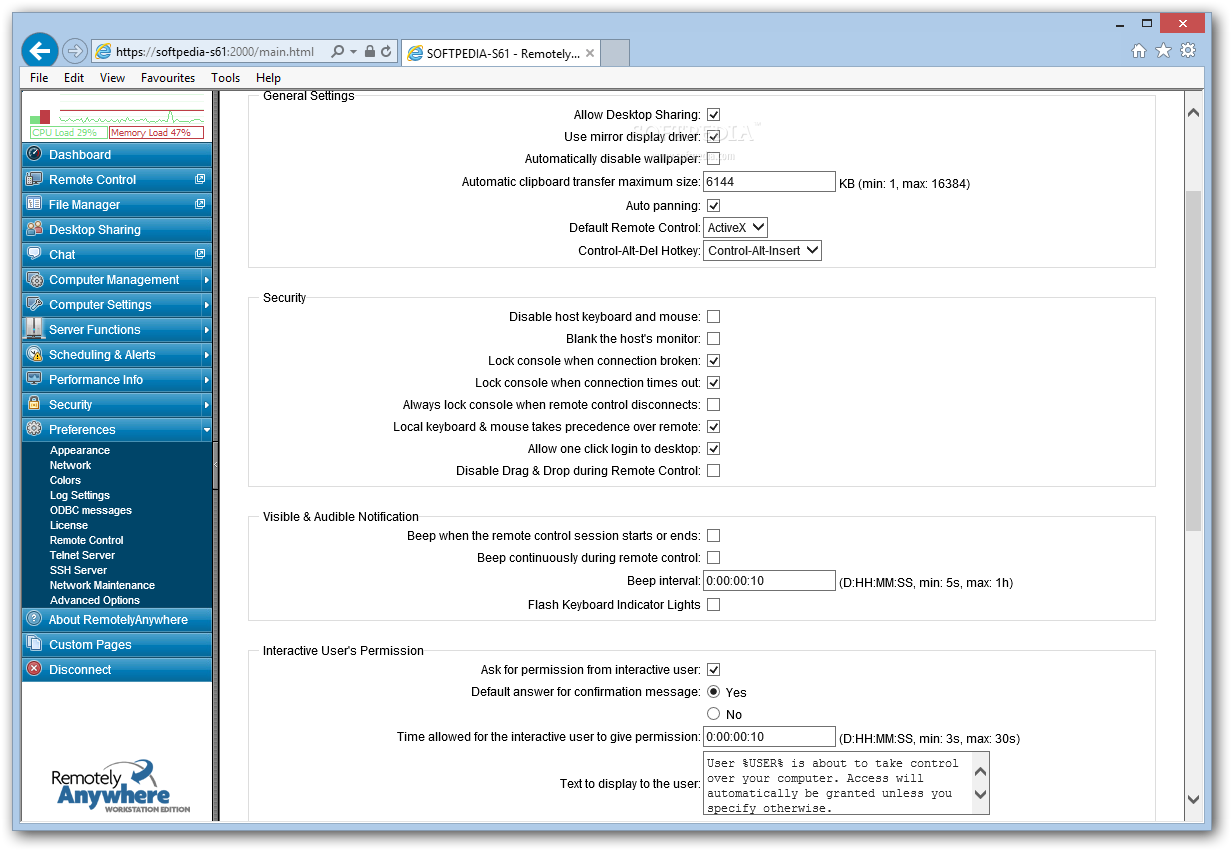Click clipboard transfer maximum size field
Image resolution: width=1232 pixels, height=851 pixels.
point(769,182)
